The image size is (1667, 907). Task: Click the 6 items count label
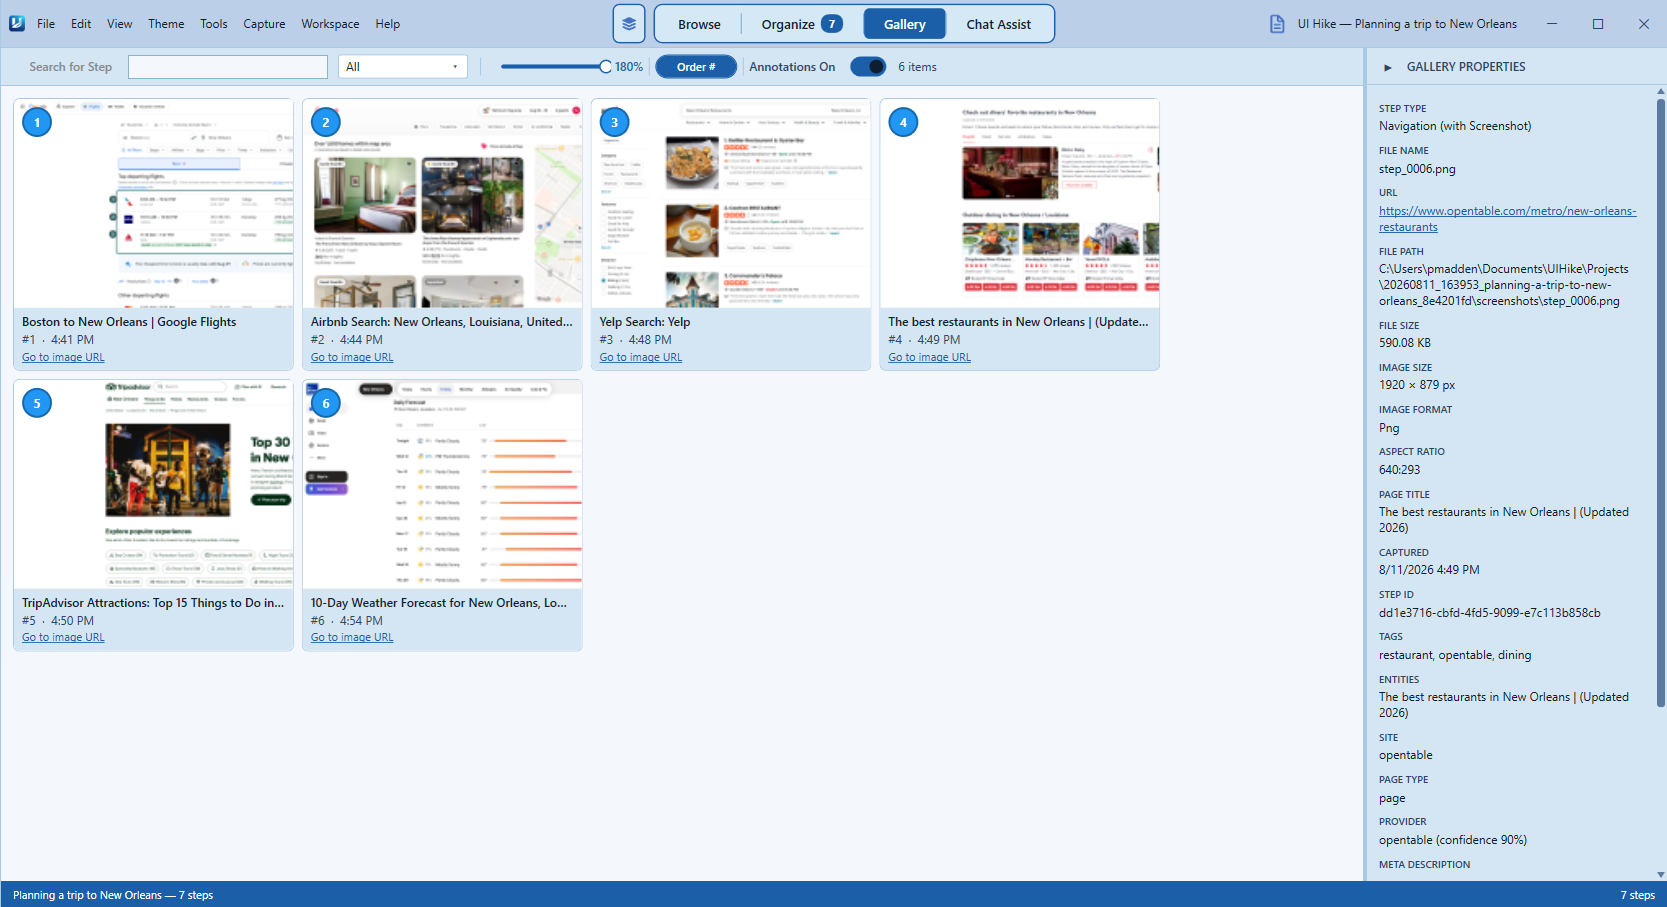[917, 67]
